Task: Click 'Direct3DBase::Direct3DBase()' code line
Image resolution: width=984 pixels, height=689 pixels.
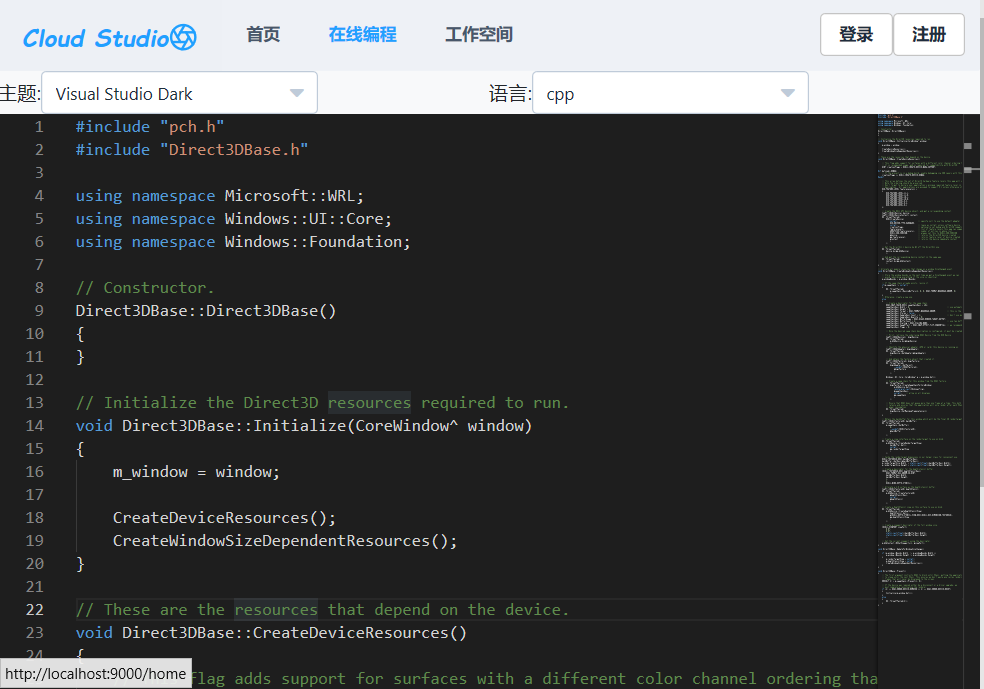Action: (206, 311)
